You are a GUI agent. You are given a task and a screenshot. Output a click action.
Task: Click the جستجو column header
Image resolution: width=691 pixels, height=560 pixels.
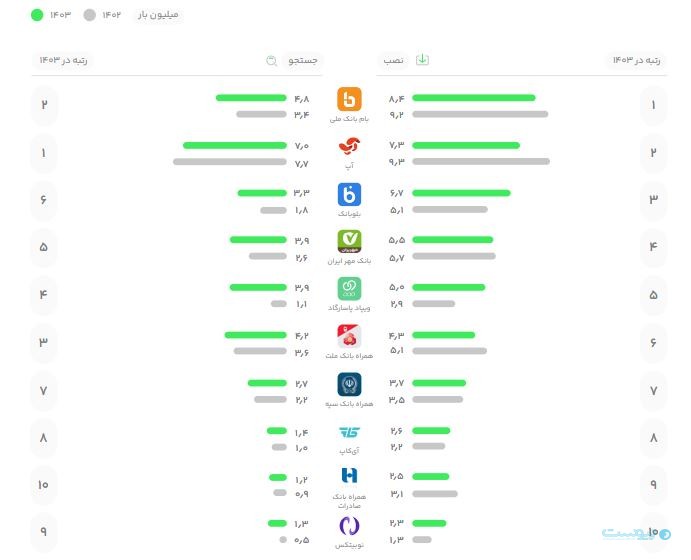tap(303, 60)
